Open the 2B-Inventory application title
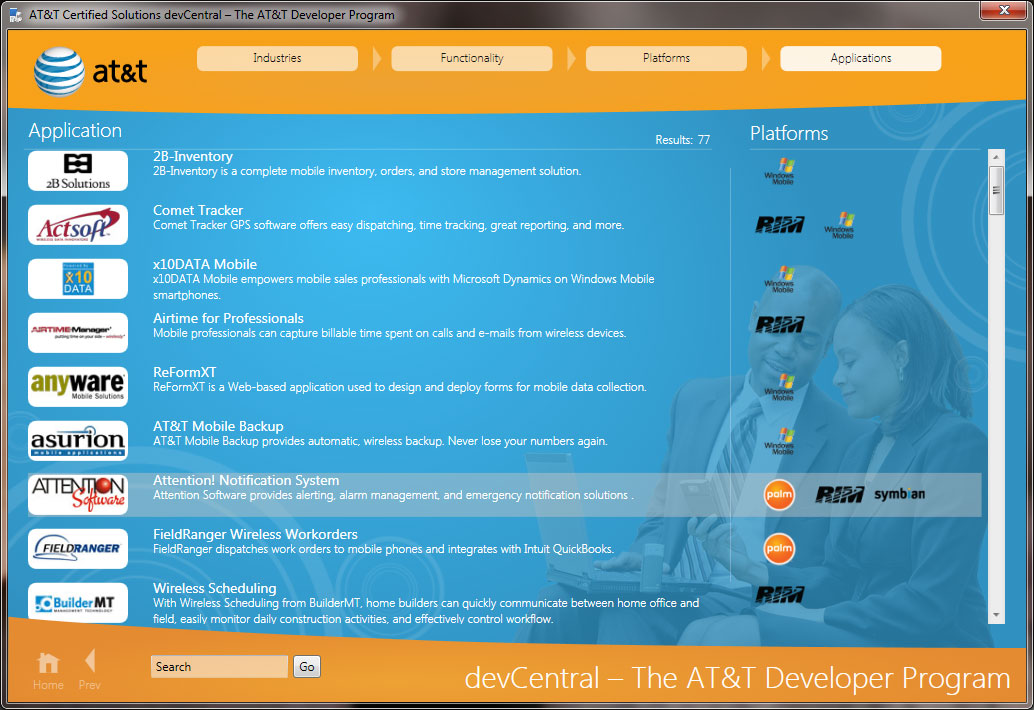Viewport: 1034px width, 710px height. tap(193, 156)
